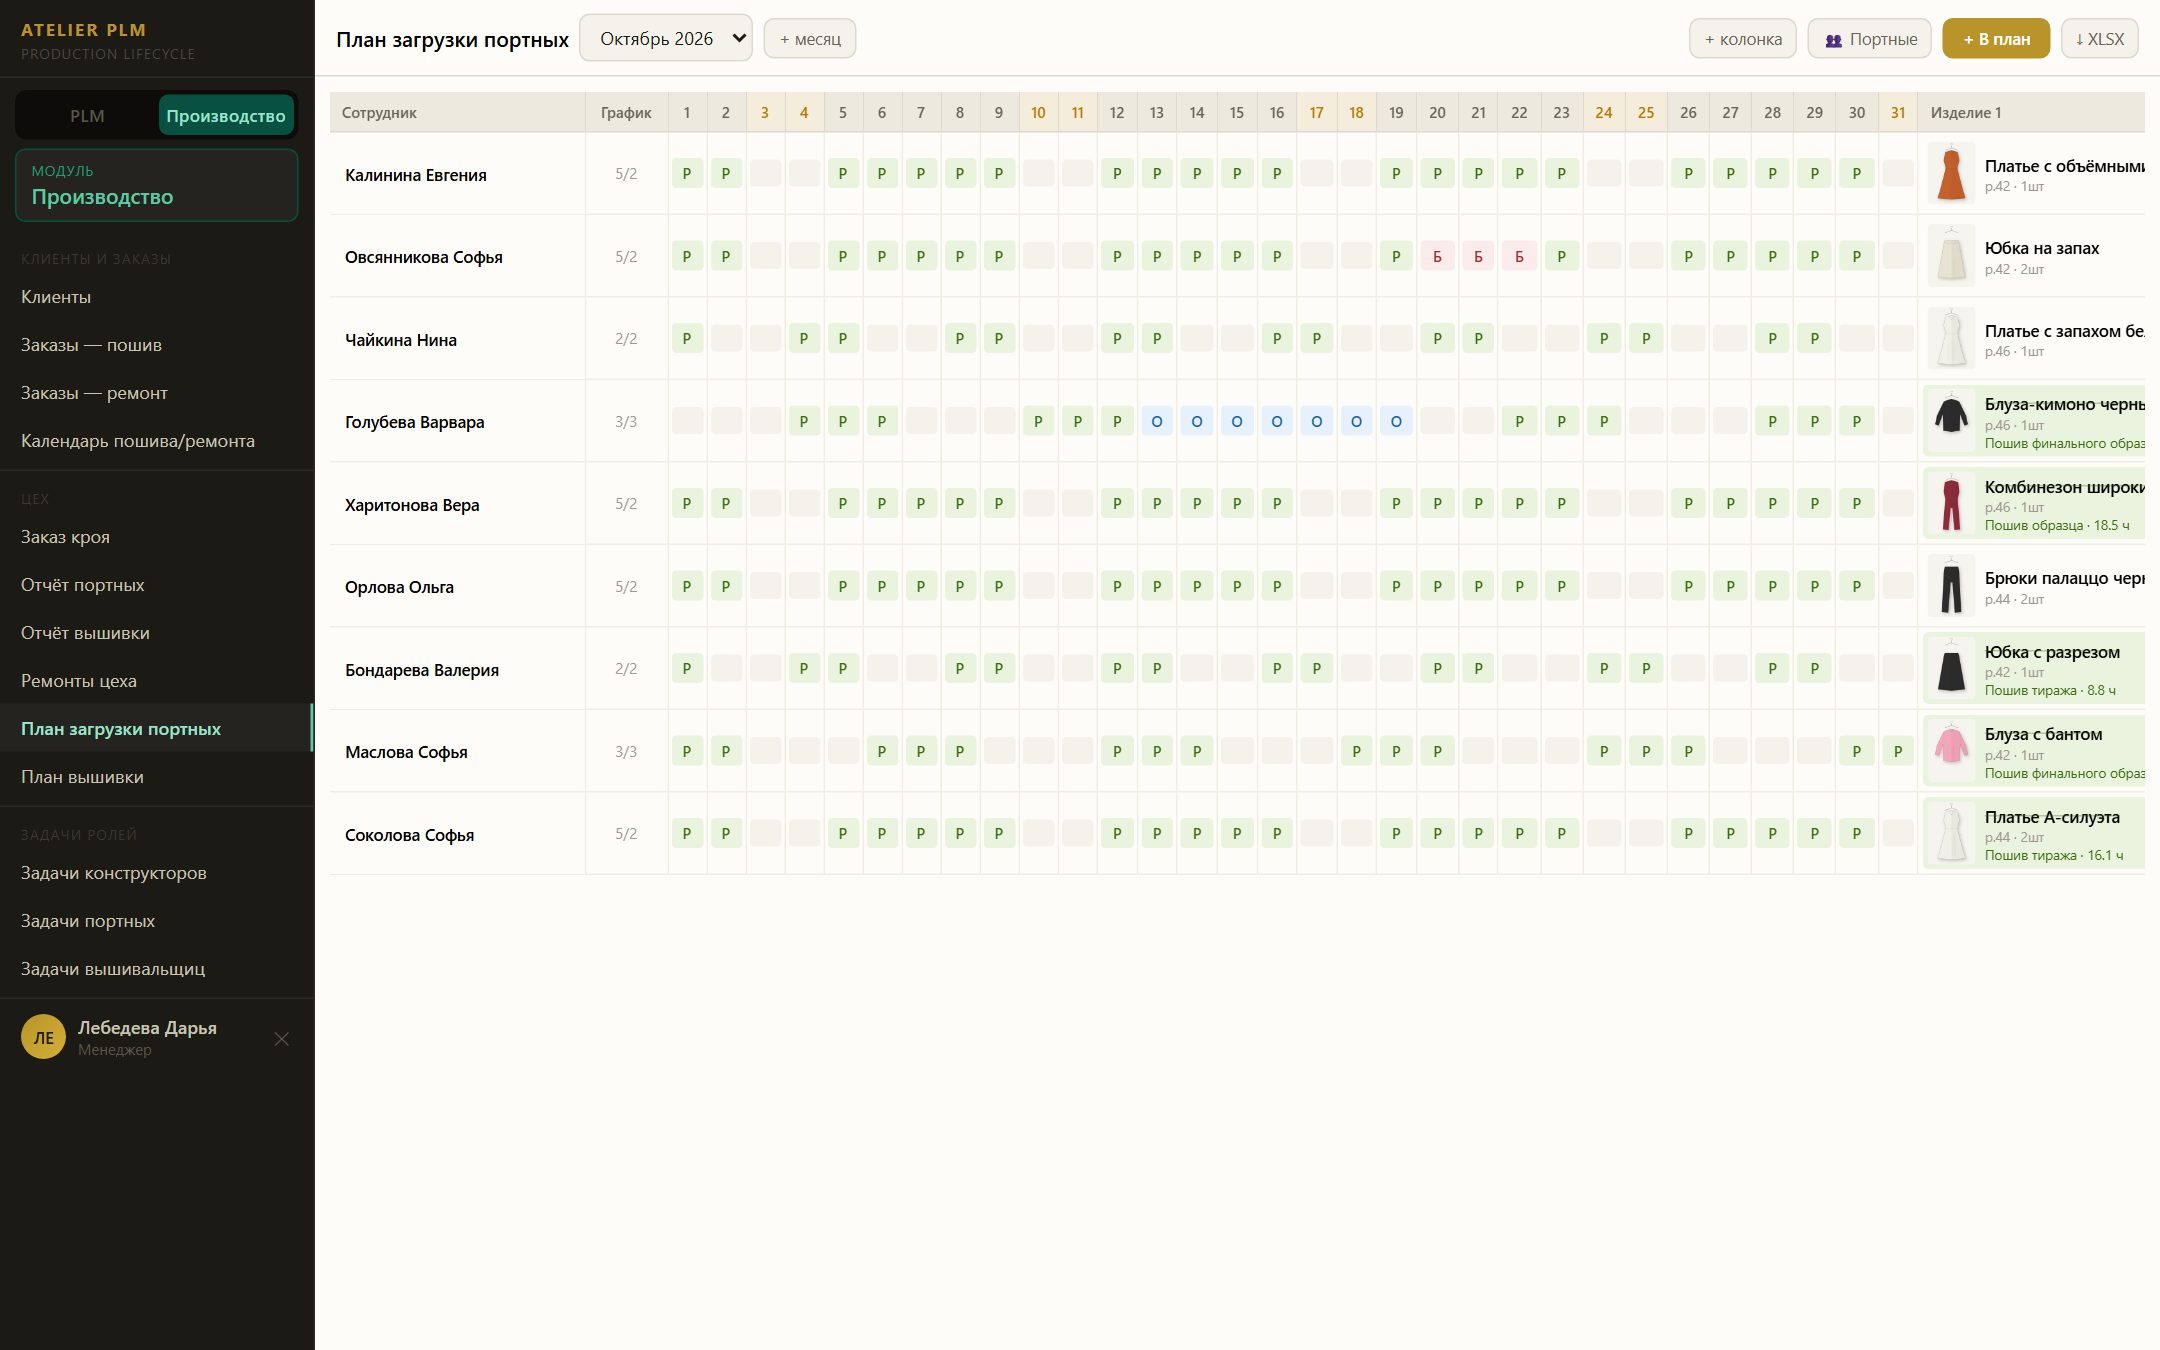Open Отчёт портных in the sidebar
The height and width of the screenshot is (1350, 2160).
tap(83, 585)
